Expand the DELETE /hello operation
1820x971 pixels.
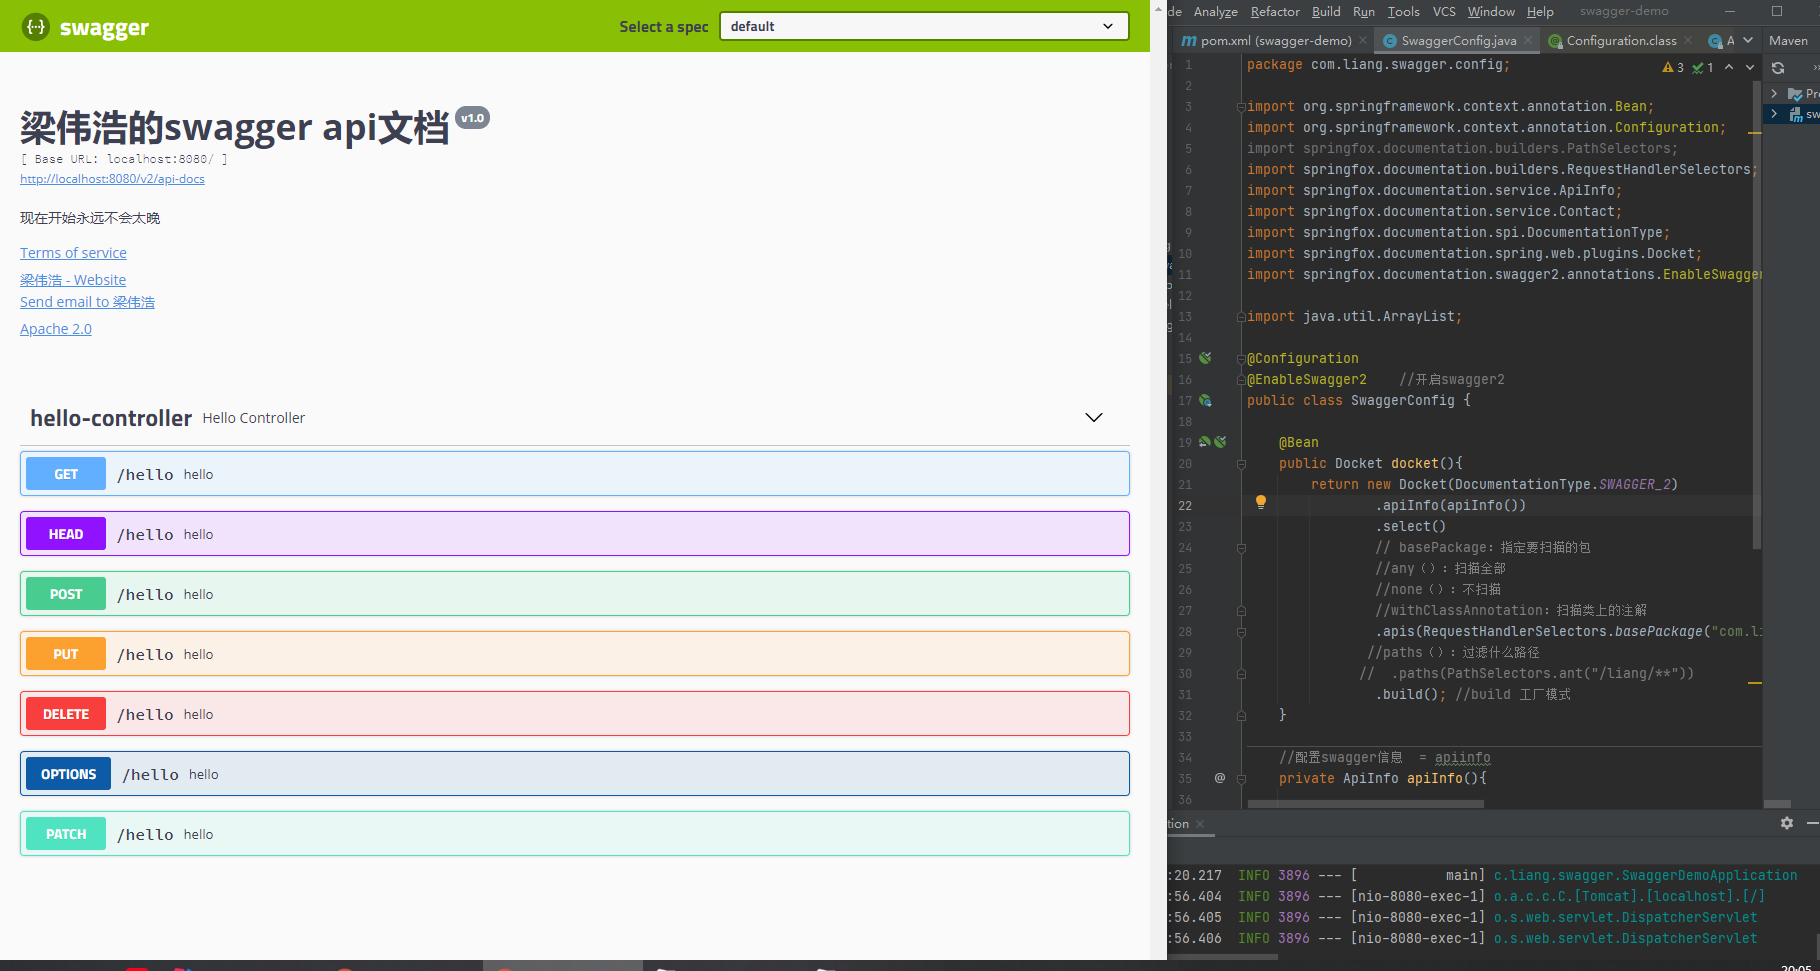[x=575, y=714]
